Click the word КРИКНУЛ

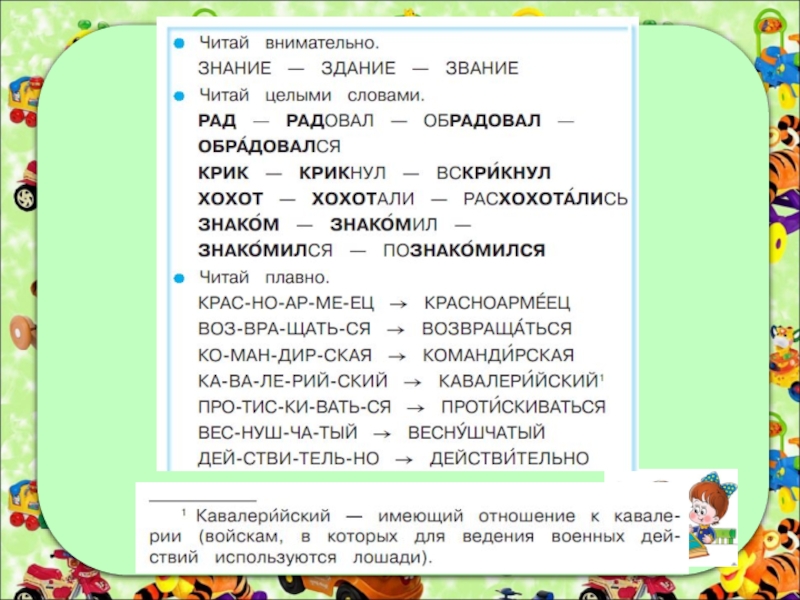pos(342,173)
